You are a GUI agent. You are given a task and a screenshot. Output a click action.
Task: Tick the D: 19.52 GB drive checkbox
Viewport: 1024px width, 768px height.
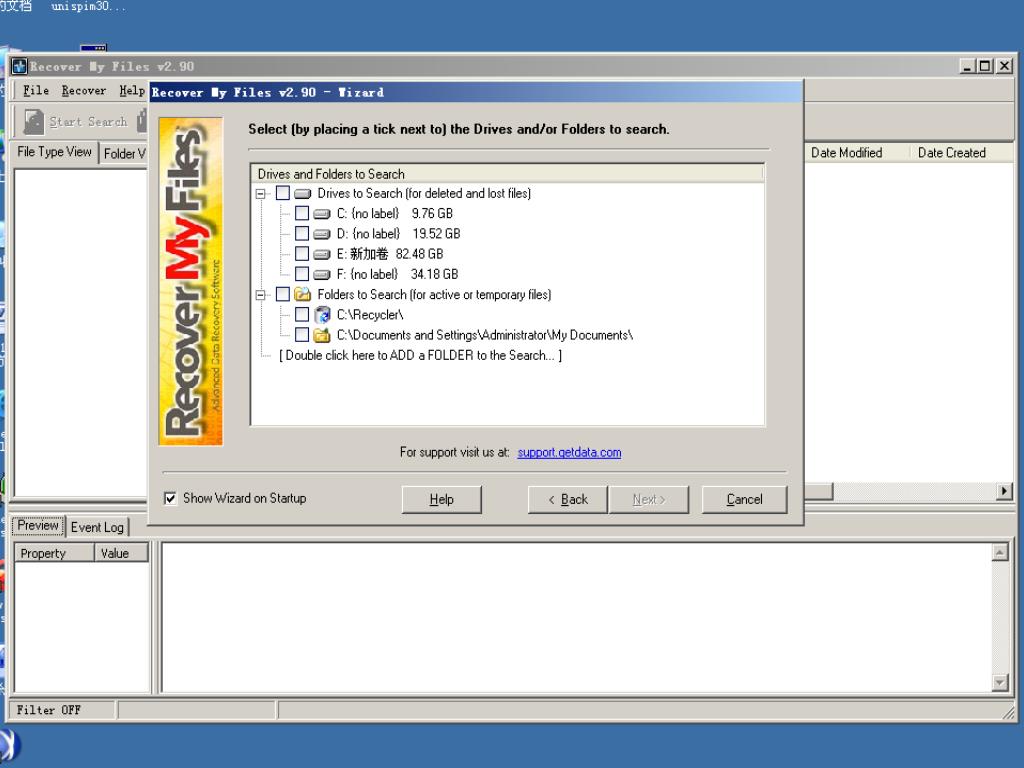302,233
